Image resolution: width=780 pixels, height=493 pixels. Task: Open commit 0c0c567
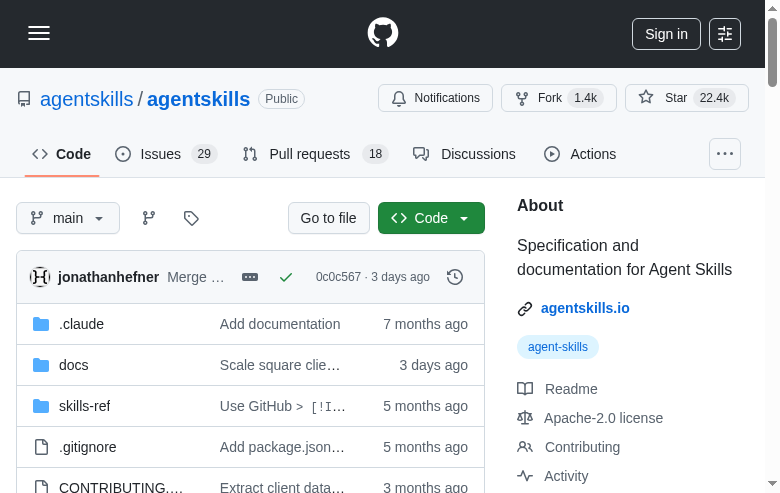click(338, 277)
